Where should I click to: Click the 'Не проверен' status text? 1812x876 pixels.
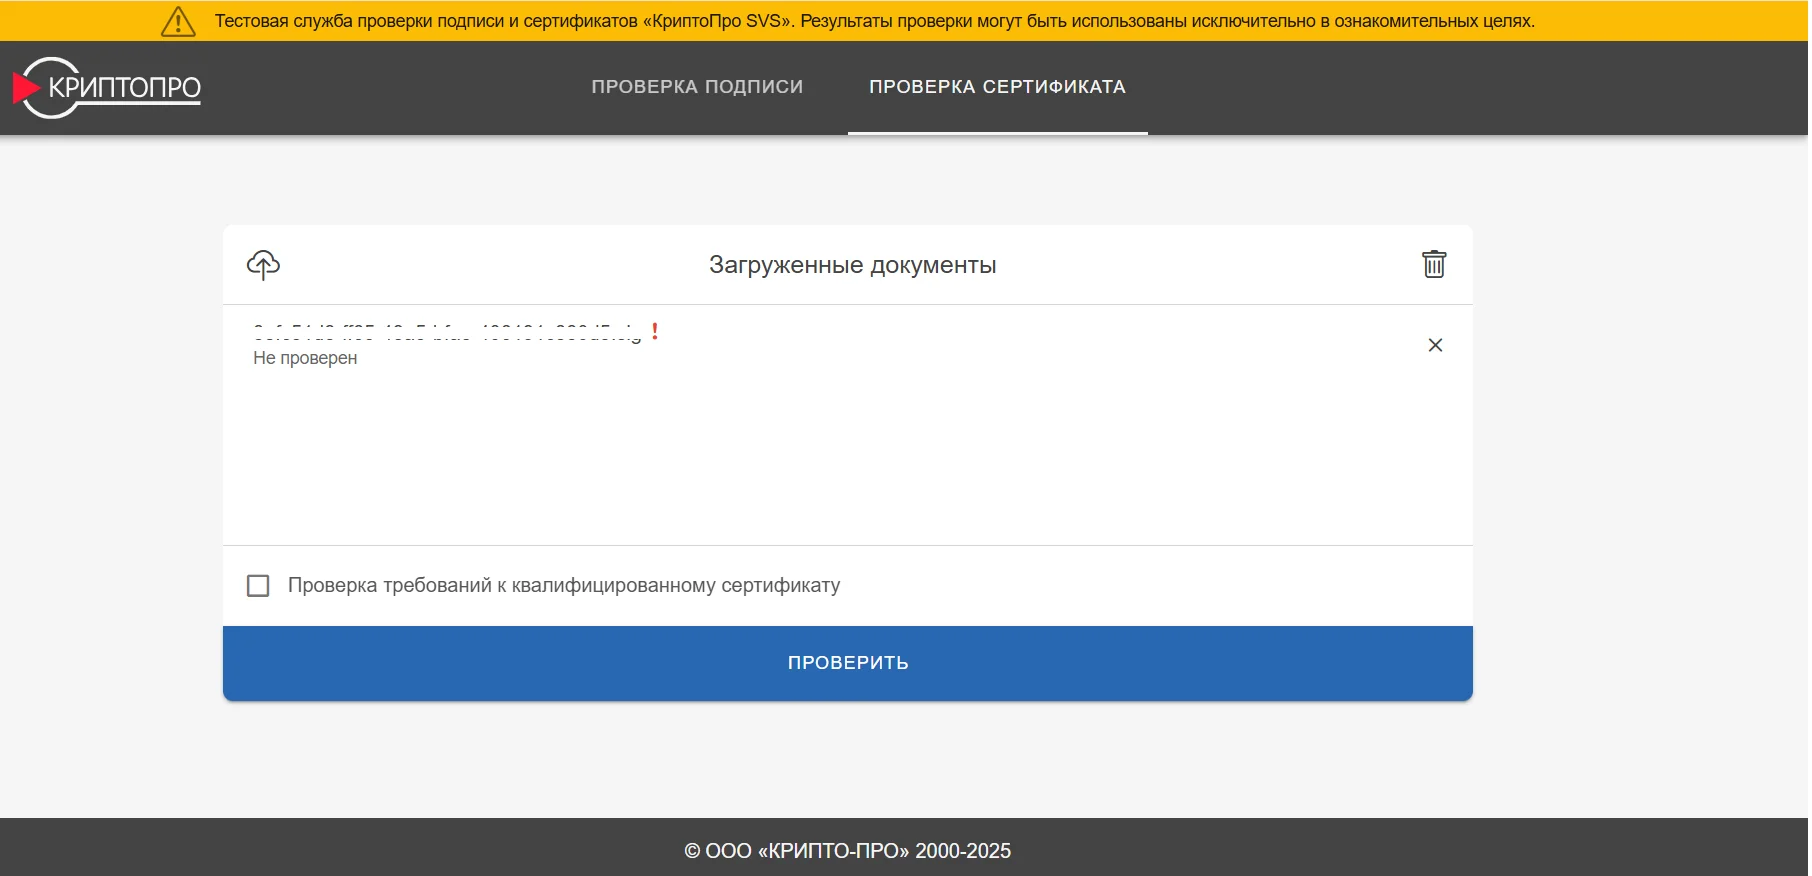point(305,358)
